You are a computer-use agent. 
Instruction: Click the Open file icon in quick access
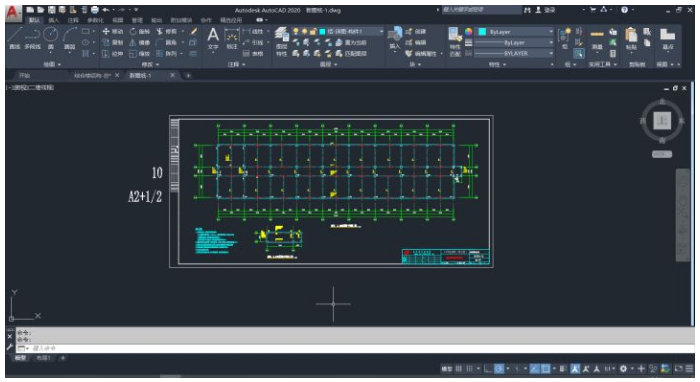pos(41,10)
